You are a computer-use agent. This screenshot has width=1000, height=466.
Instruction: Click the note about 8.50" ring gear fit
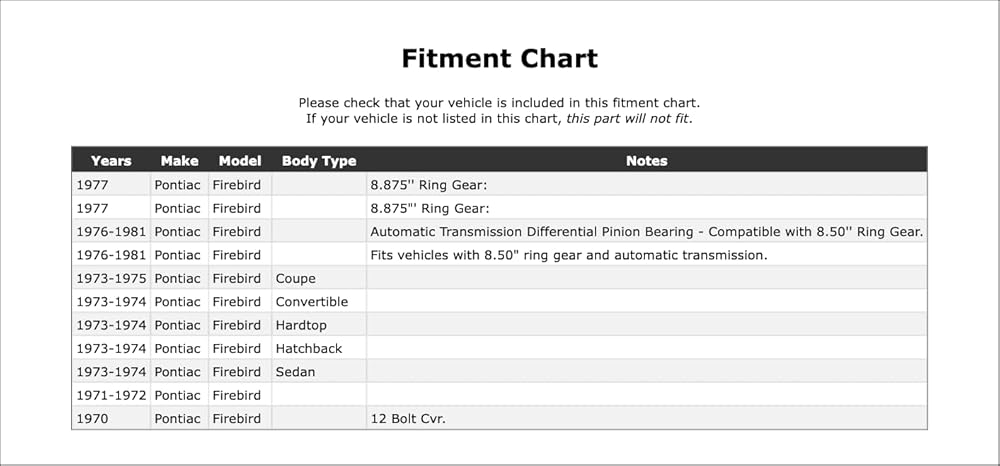point(569,255)
